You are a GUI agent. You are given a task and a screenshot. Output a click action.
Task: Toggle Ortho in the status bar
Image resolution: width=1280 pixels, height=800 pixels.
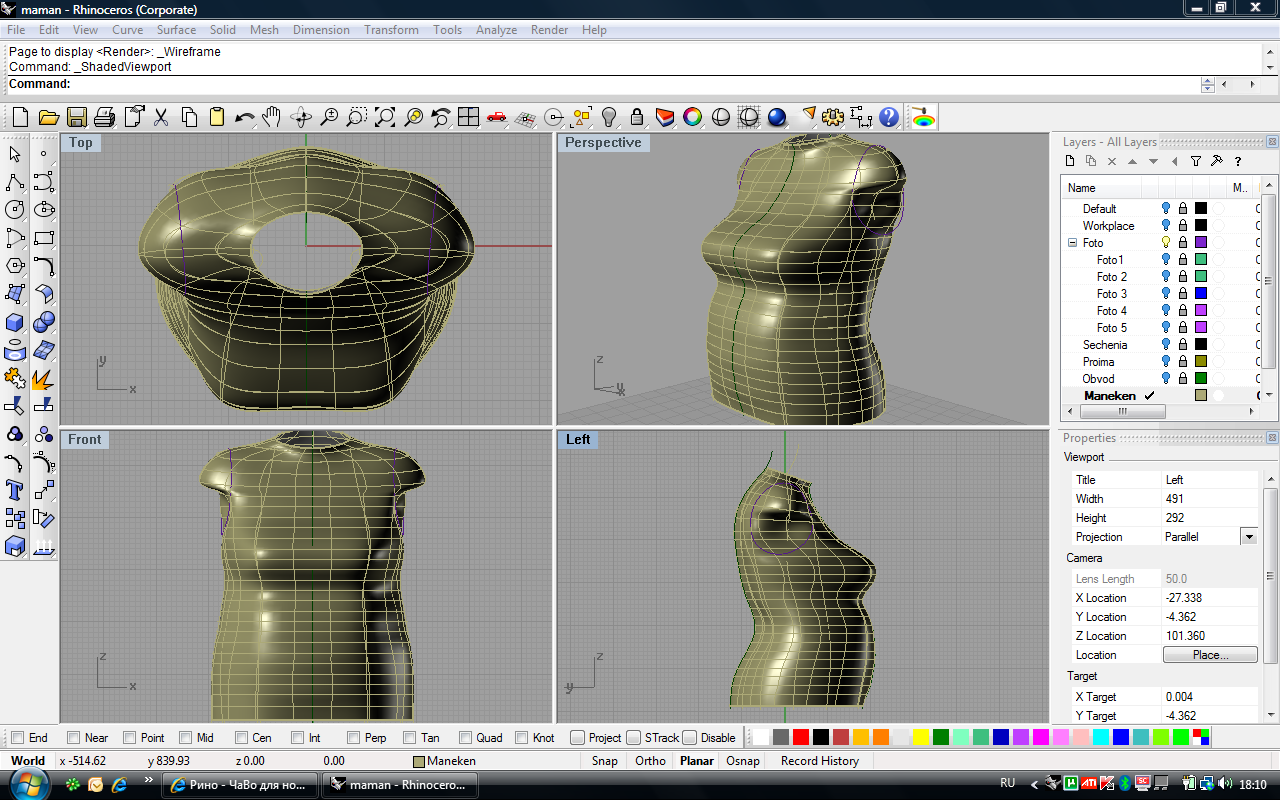pyautogui.click(x=650, y=761)
